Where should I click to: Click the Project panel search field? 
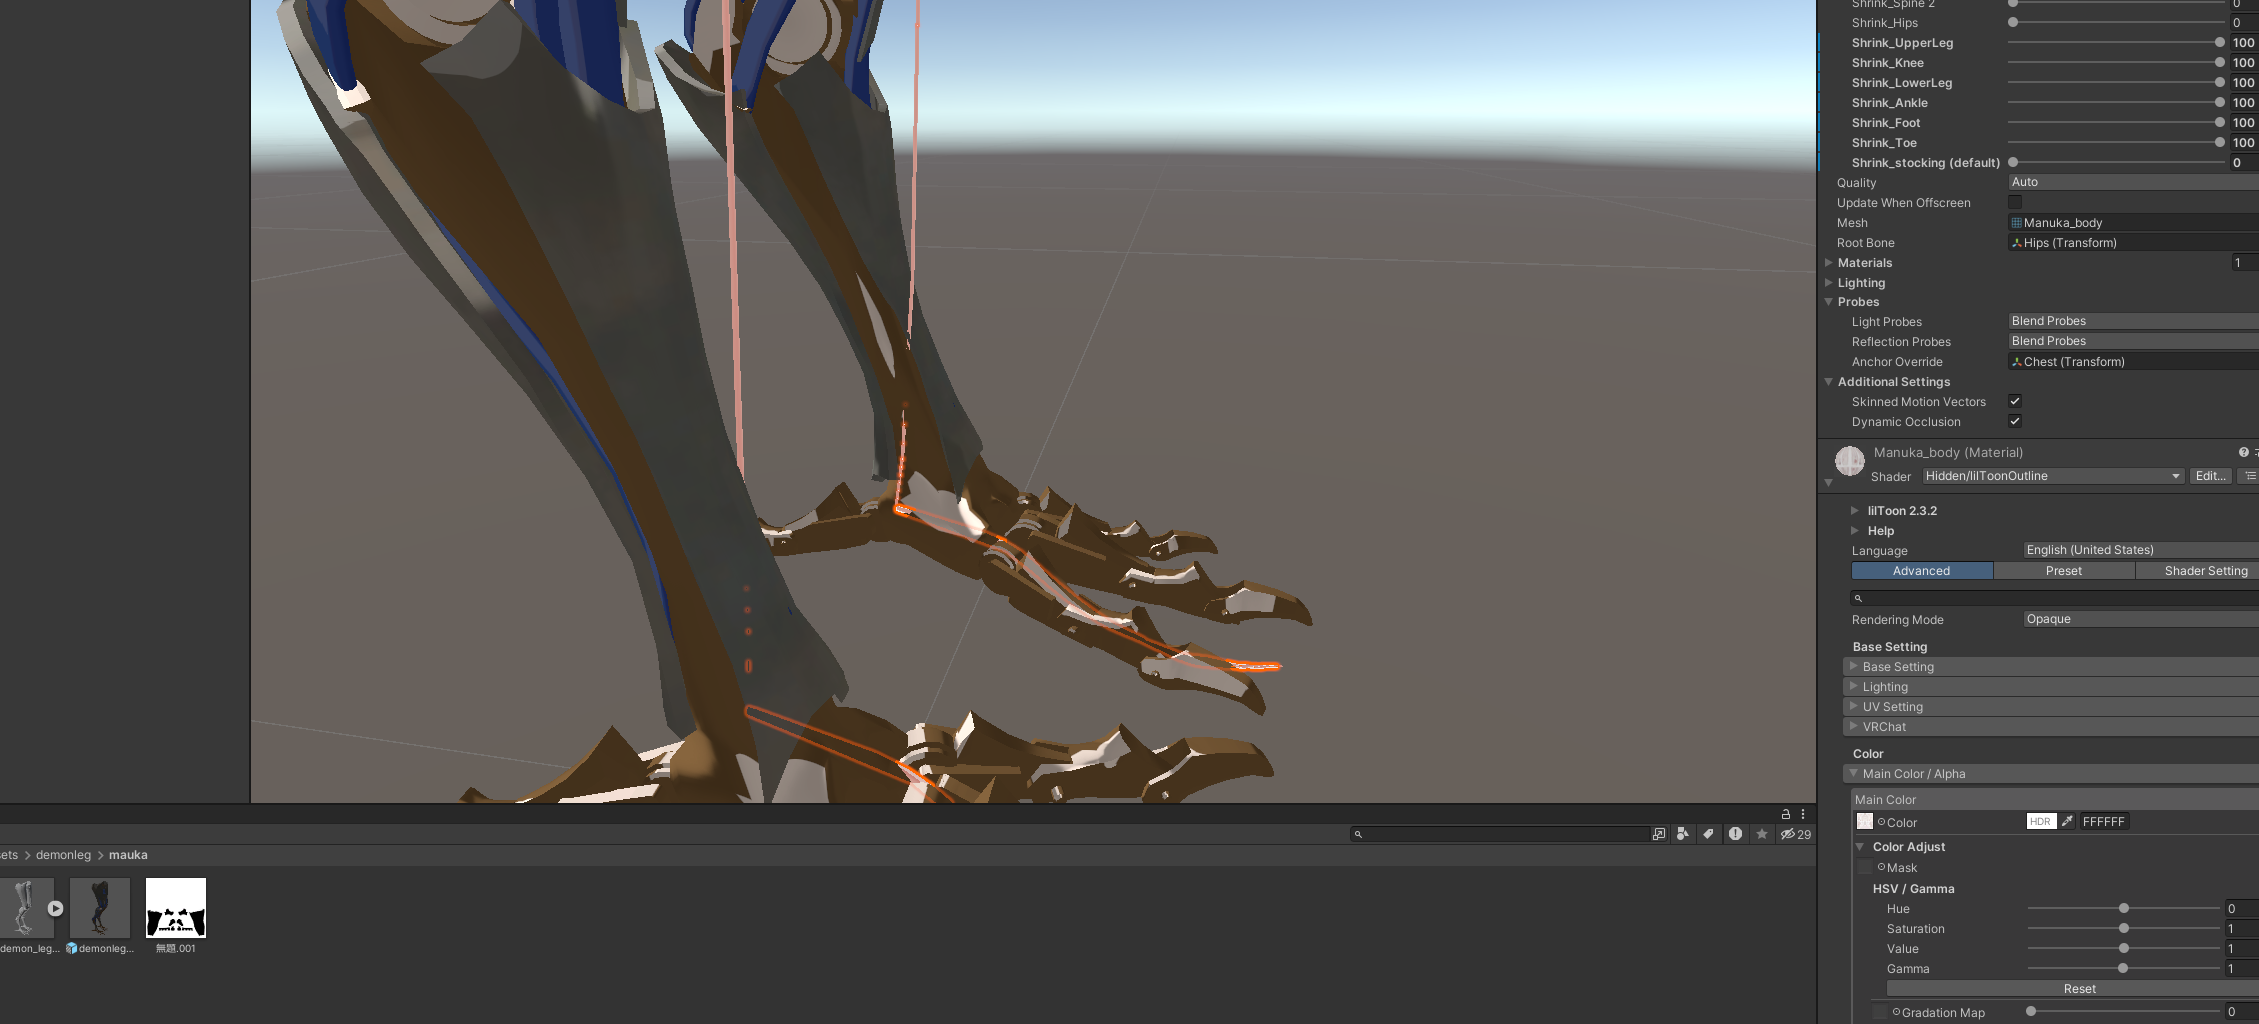(x=1500, y=834)
